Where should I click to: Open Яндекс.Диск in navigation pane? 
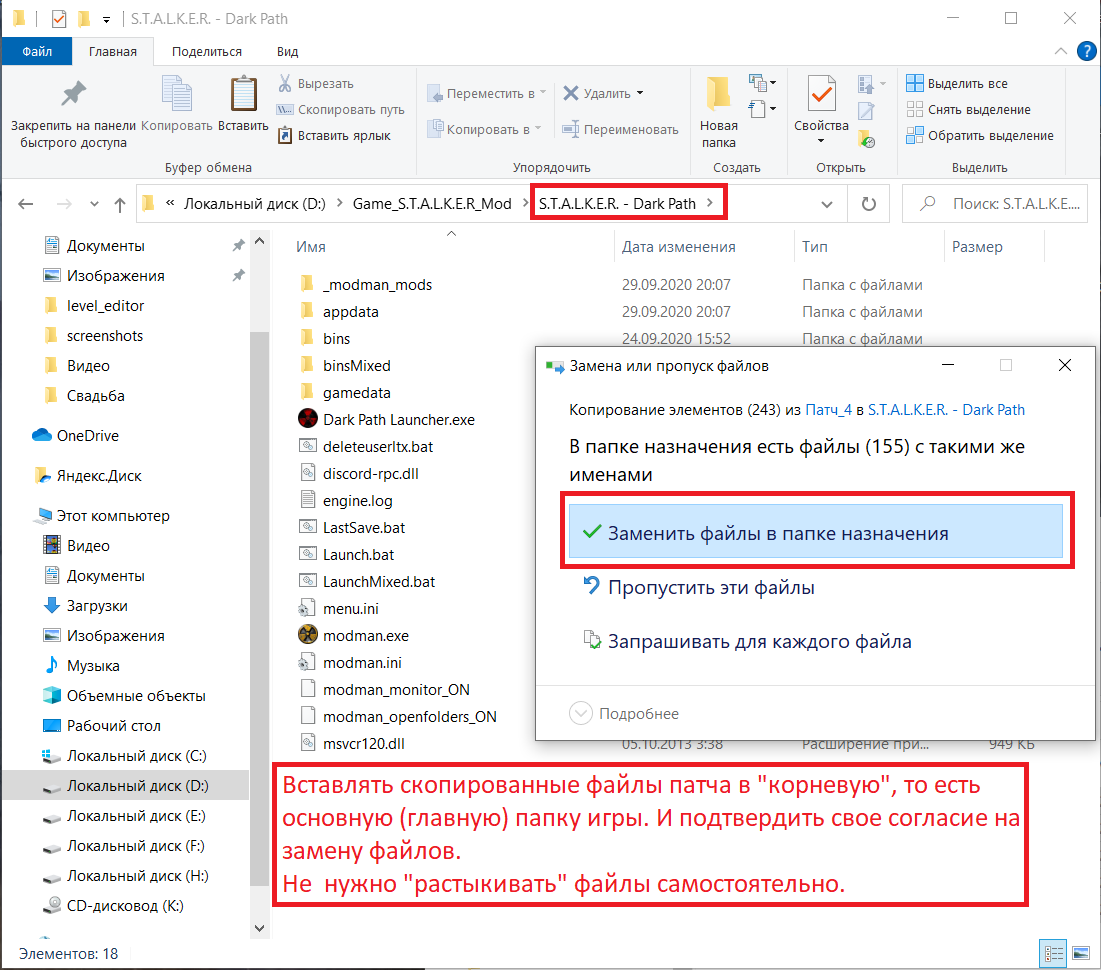point(87,476)
